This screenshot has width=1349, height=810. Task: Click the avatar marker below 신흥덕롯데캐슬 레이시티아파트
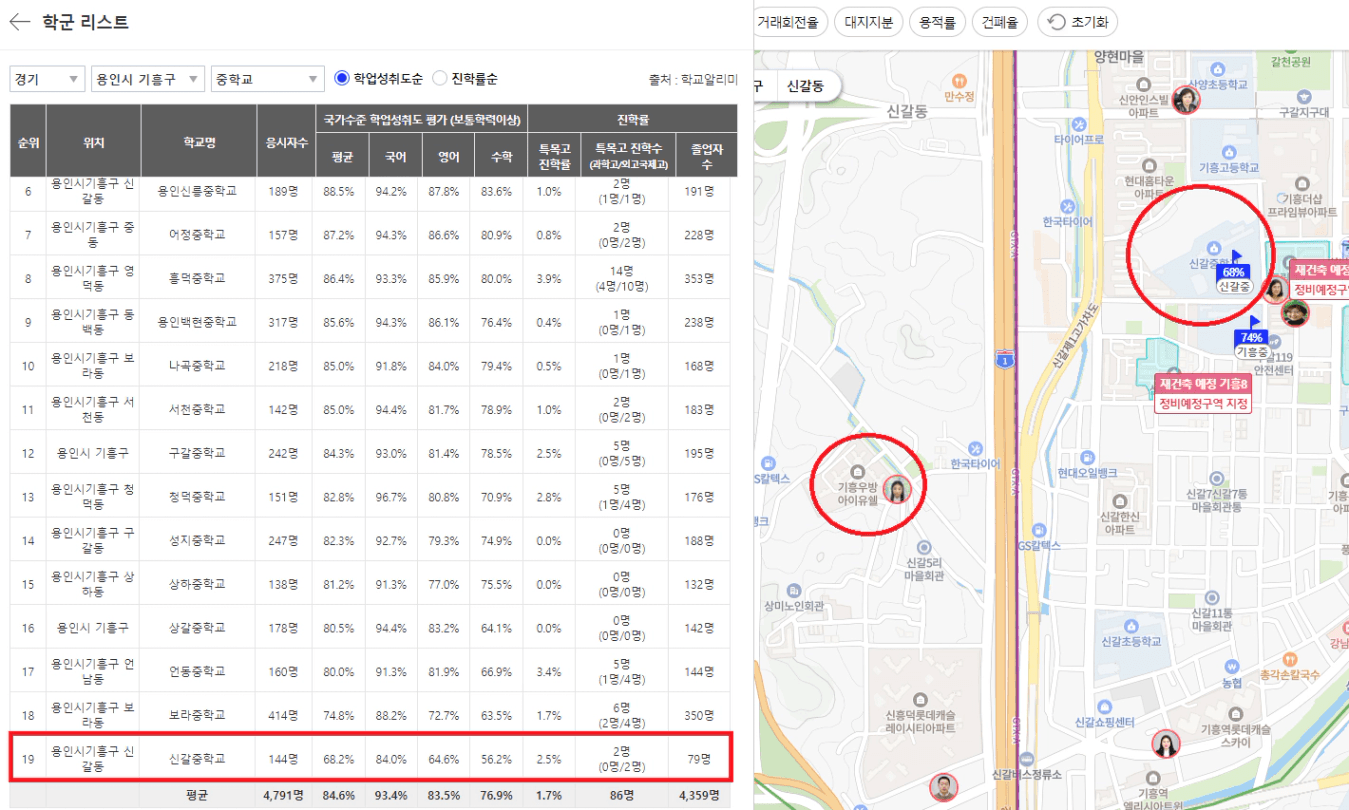pyautogui.click(x=943, y=787)
